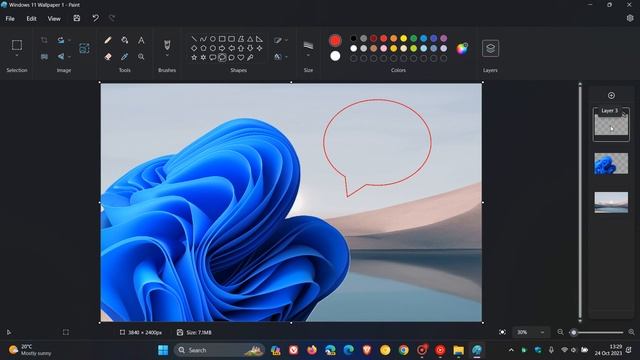Toggle fit to window view in status bar
This screenshot has width=640, height=360.
coord(502,332)
